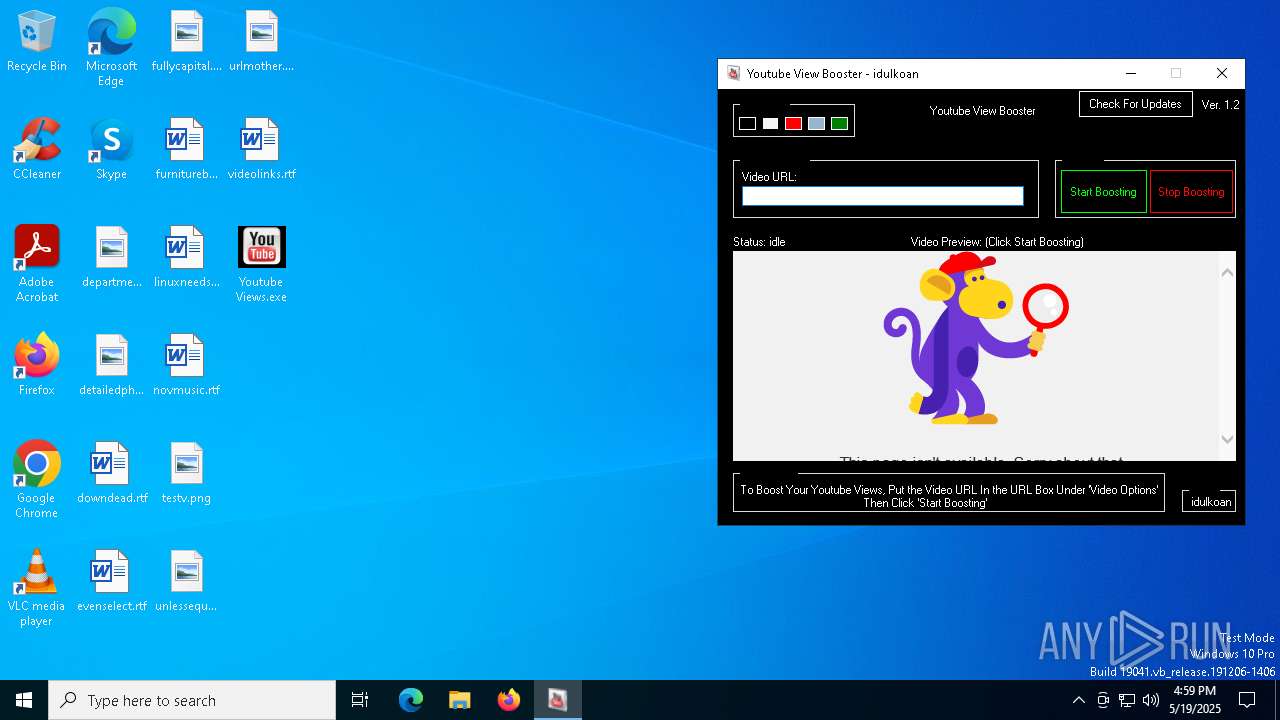1280x720 pixels.
Task: Open the CCleaner desktop shortcut
Action: (x=37, y=149)
